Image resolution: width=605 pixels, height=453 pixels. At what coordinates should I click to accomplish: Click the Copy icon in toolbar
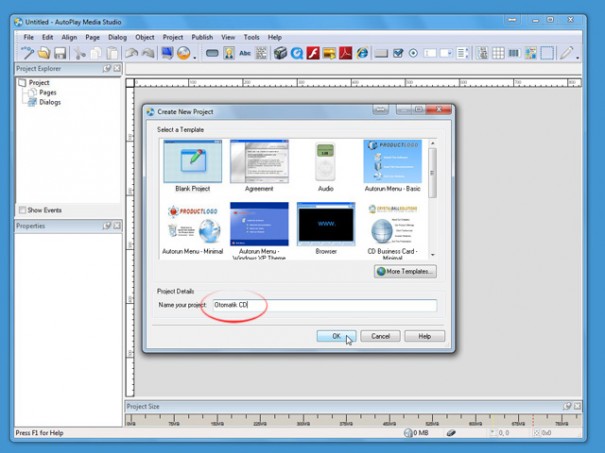[96, 53]
